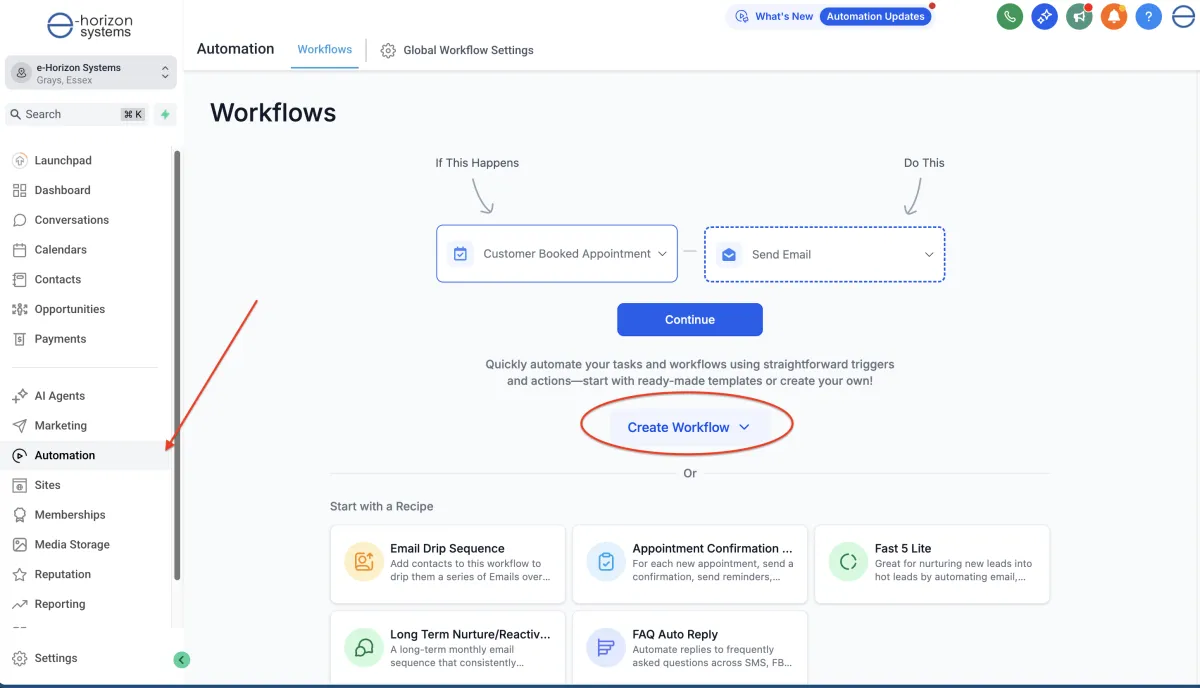Click the Launchpad sidebar icon

click(20, 161)
